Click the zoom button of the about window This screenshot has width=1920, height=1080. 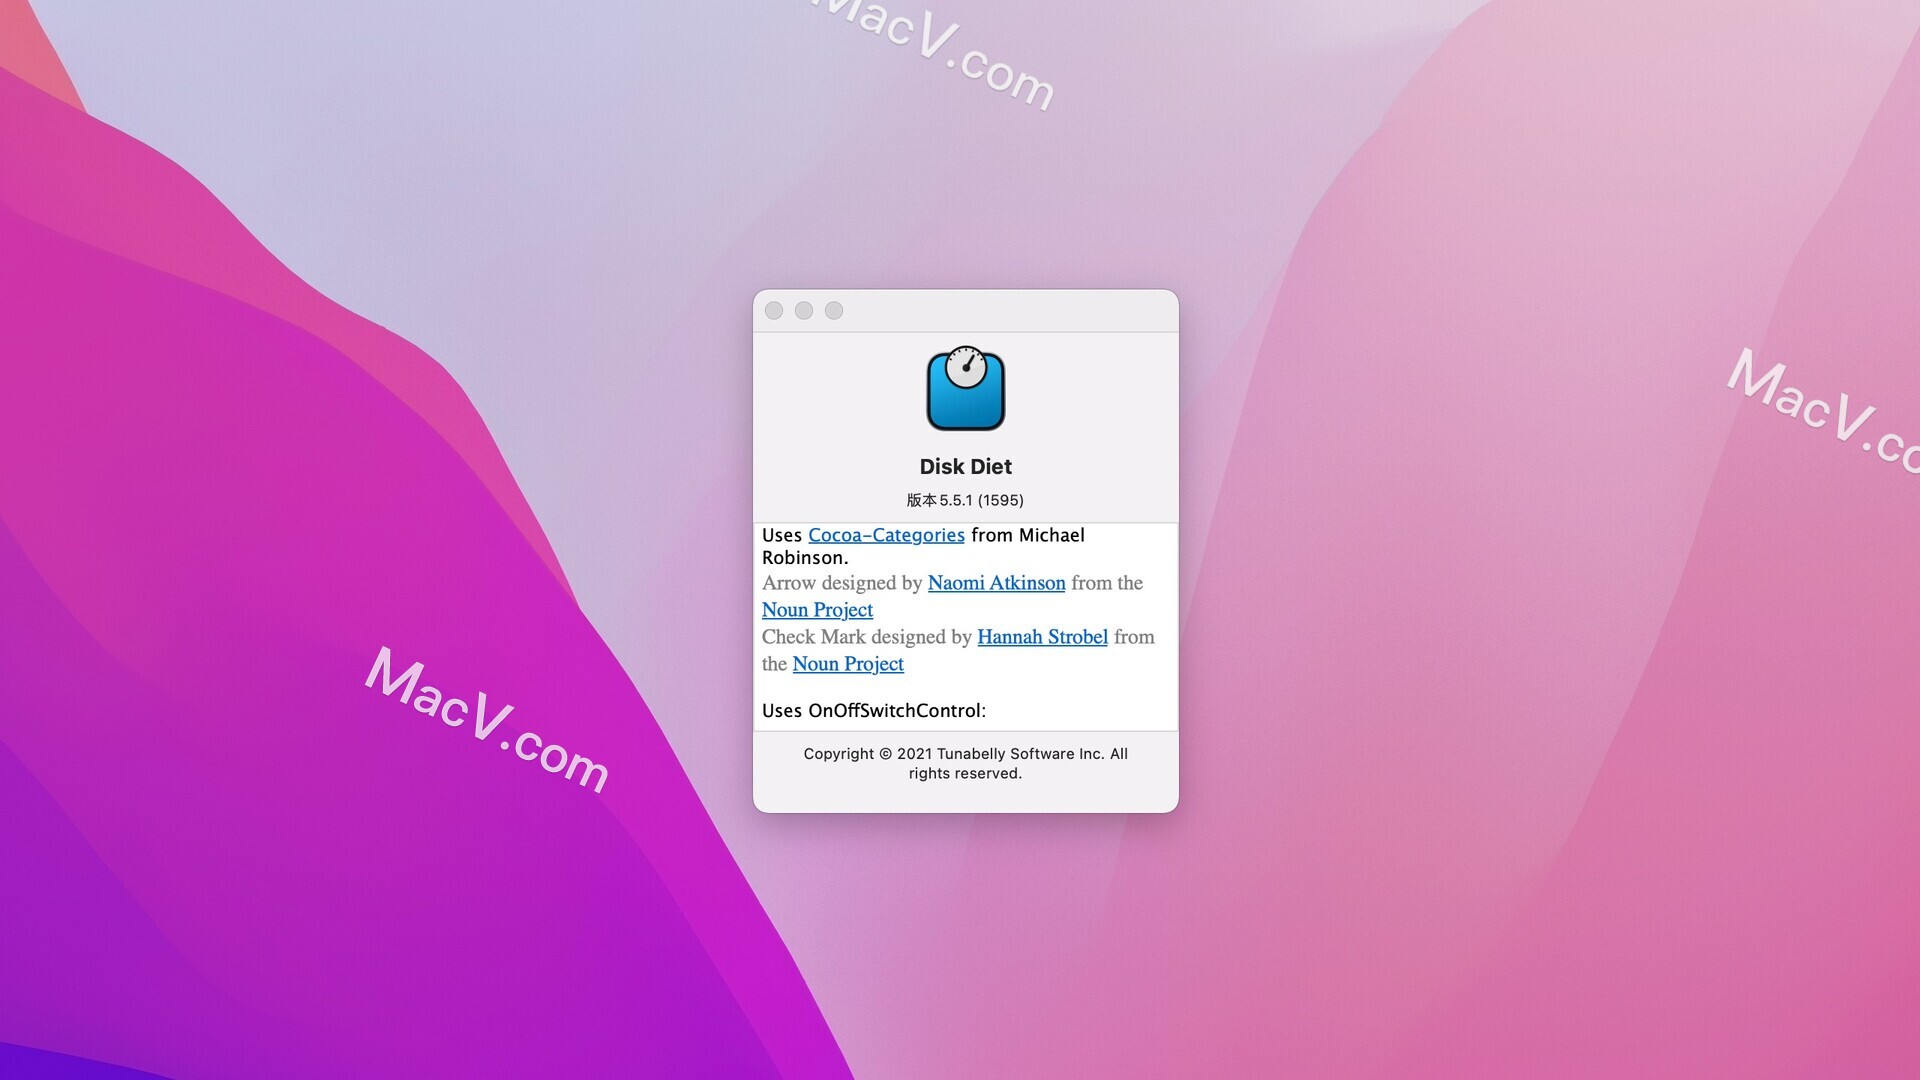pyautogui.click(x=834, y=311)
